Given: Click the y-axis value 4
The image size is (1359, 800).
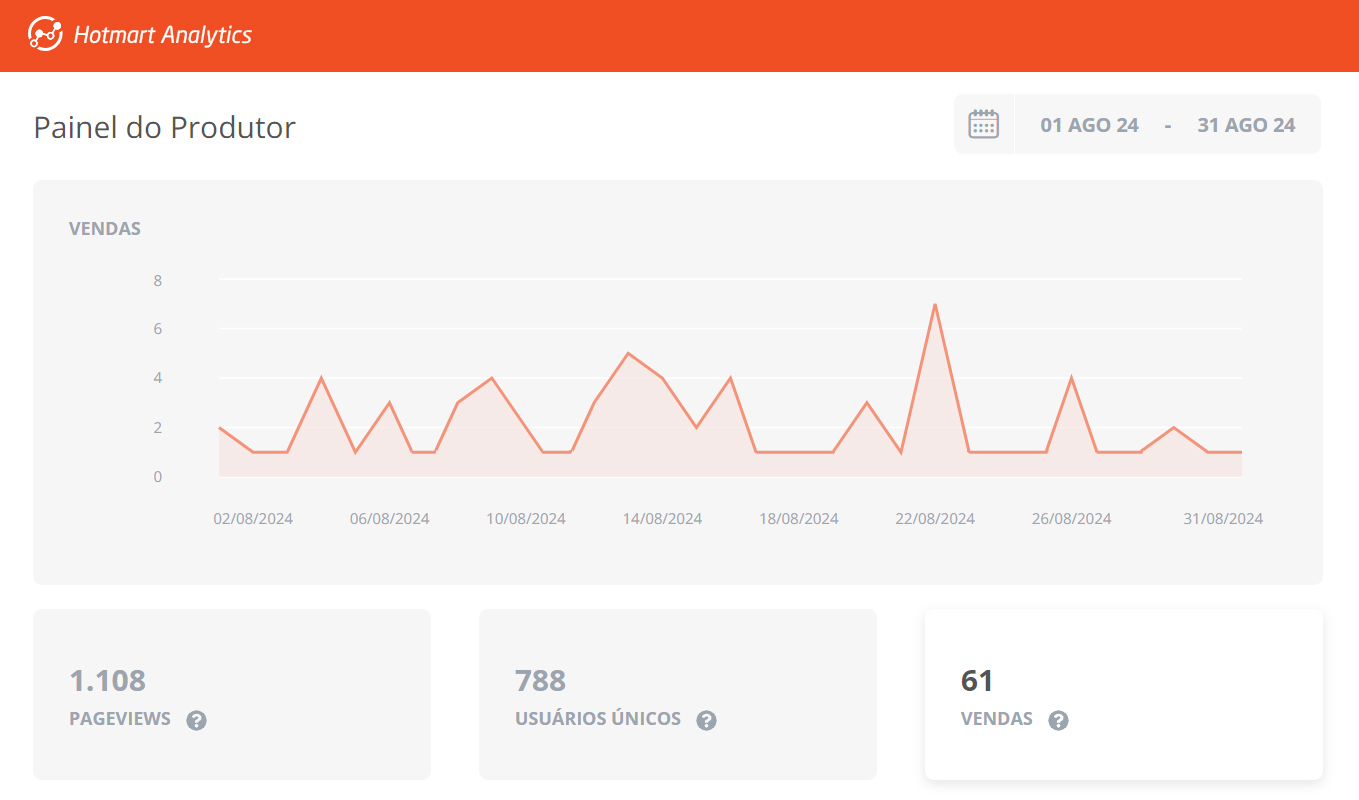Looking at the screenshot, I should click(x=158, y=378).
